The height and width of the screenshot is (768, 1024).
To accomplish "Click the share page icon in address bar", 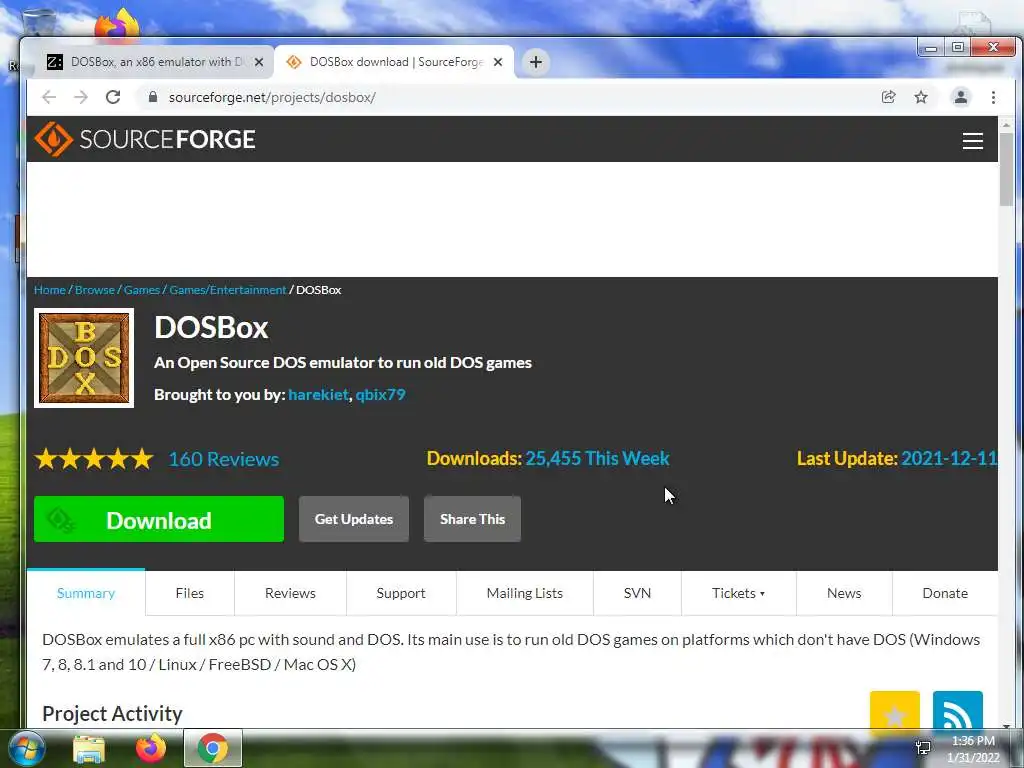I will point(888,97).
